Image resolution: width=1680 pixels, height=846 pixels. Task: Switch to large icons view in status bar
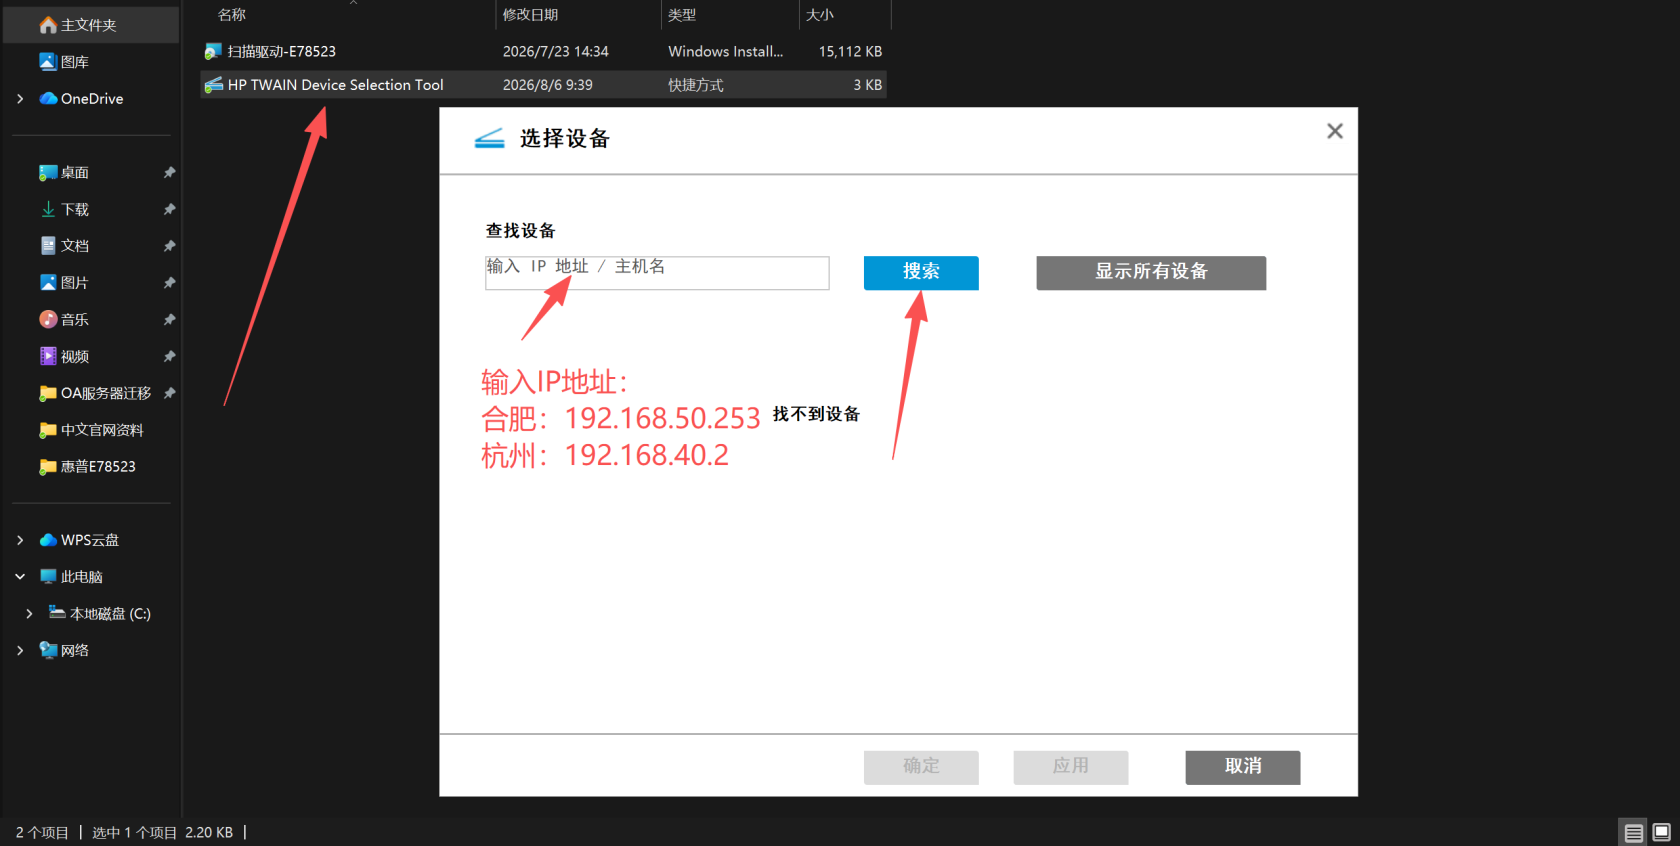(1662, 832)
